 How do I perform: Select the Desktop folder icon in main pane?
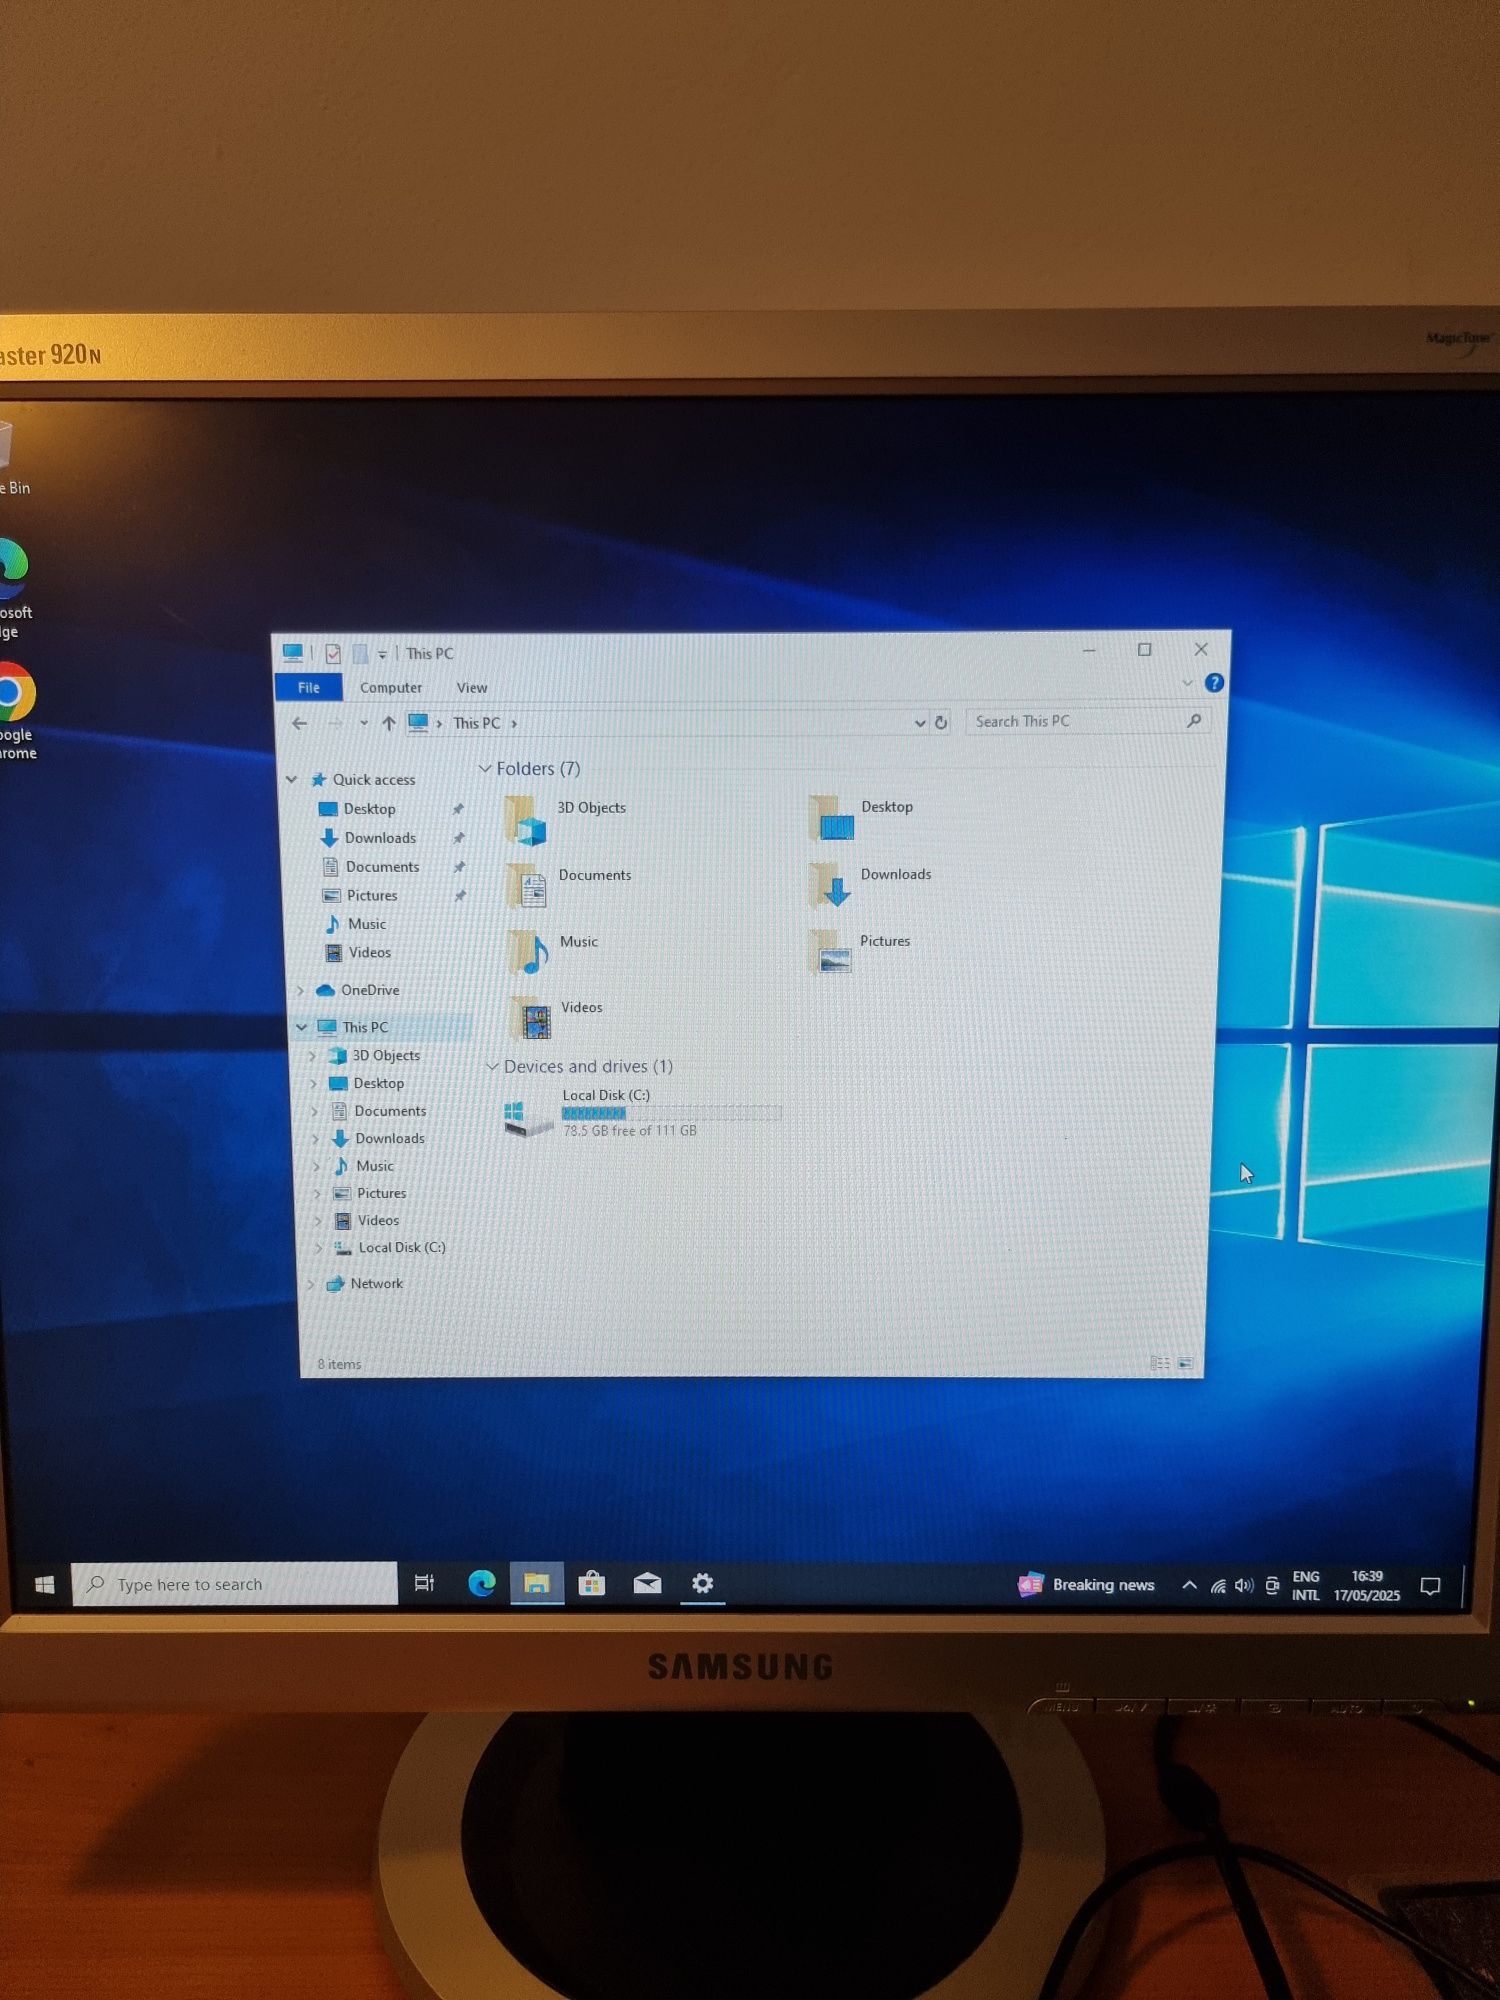(831, 818)
